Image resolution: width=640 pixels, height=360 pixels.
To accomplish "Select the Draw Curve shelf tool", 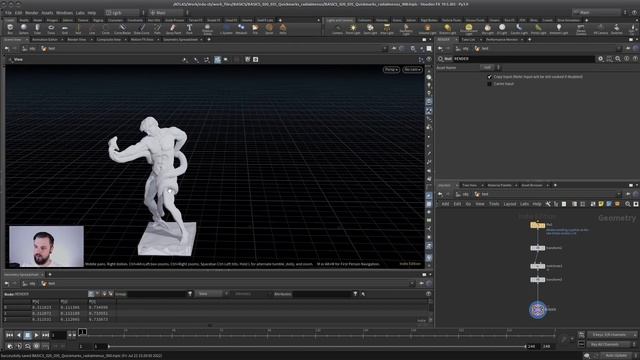I will click(142, 29).
